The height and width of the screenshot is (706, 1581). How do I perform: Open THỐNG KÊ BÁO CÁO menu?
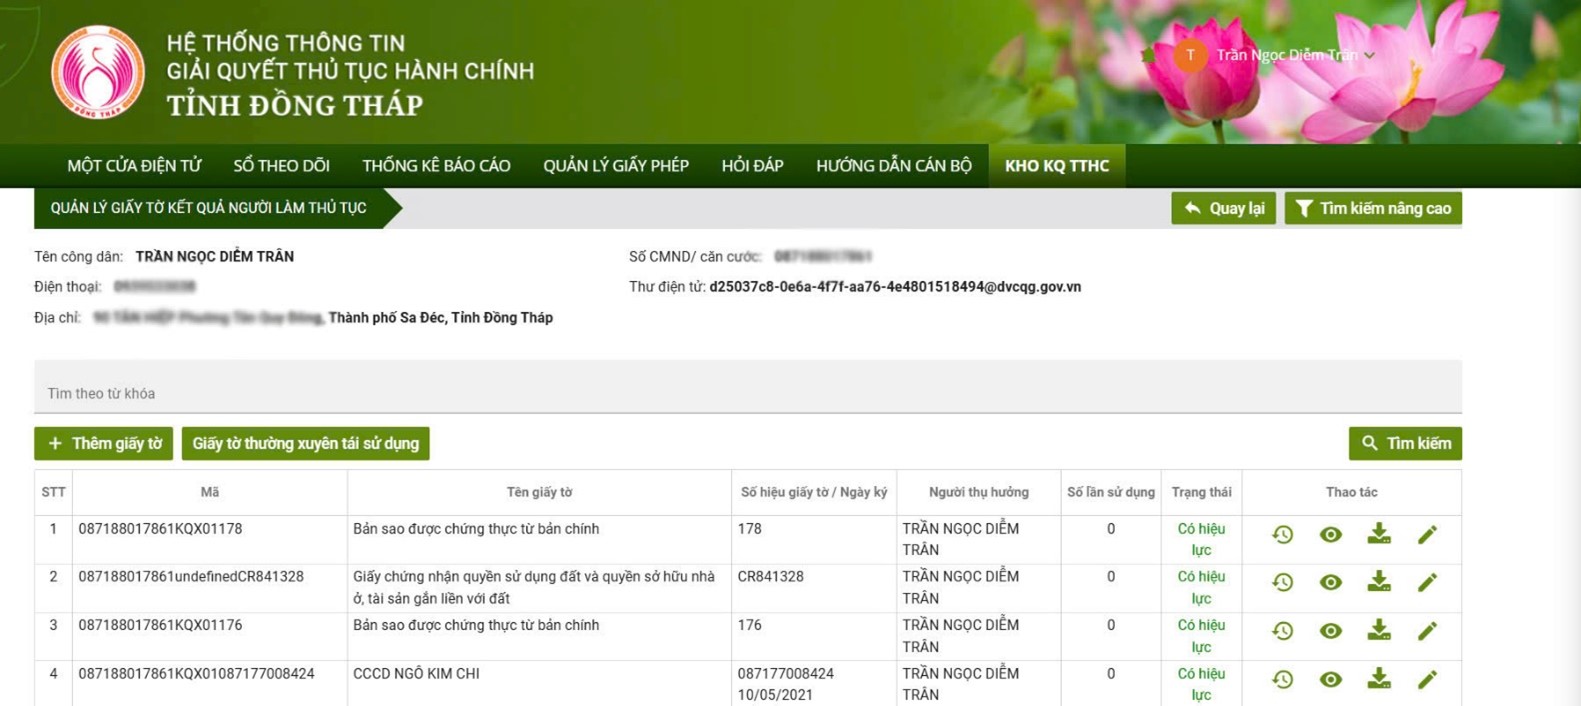point(436,166)
